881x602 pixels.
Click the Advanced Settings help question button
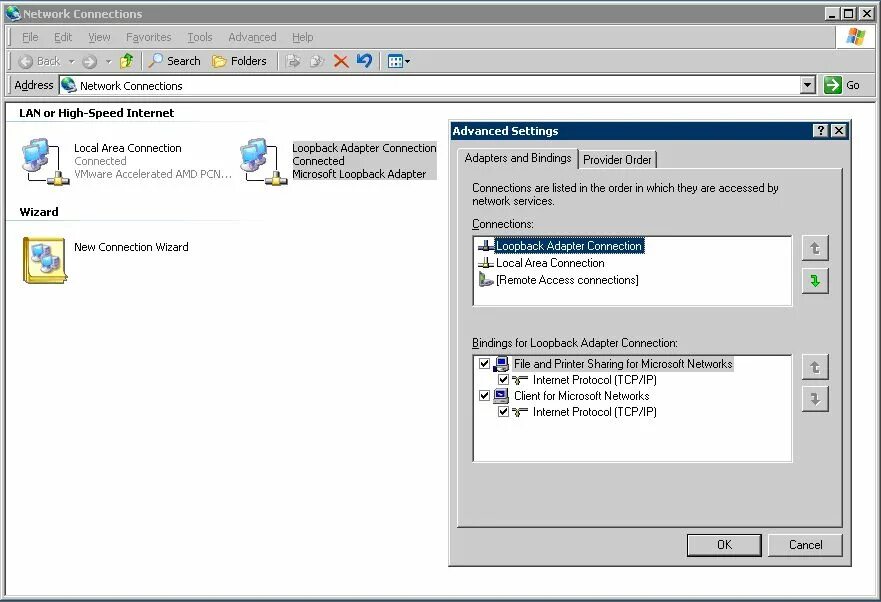point(821,130)
